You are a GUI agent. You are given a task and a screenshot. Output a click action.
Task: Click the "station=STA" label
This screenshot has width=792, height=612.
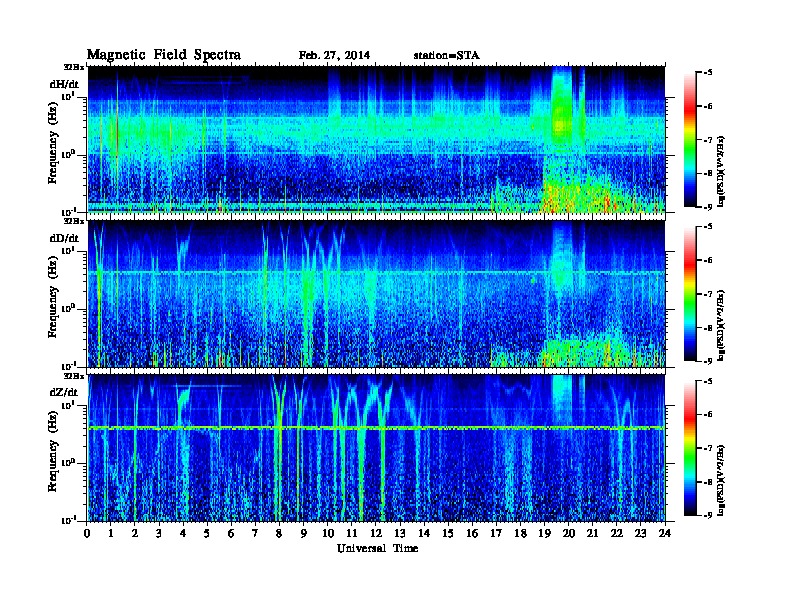tap(447, 56)
